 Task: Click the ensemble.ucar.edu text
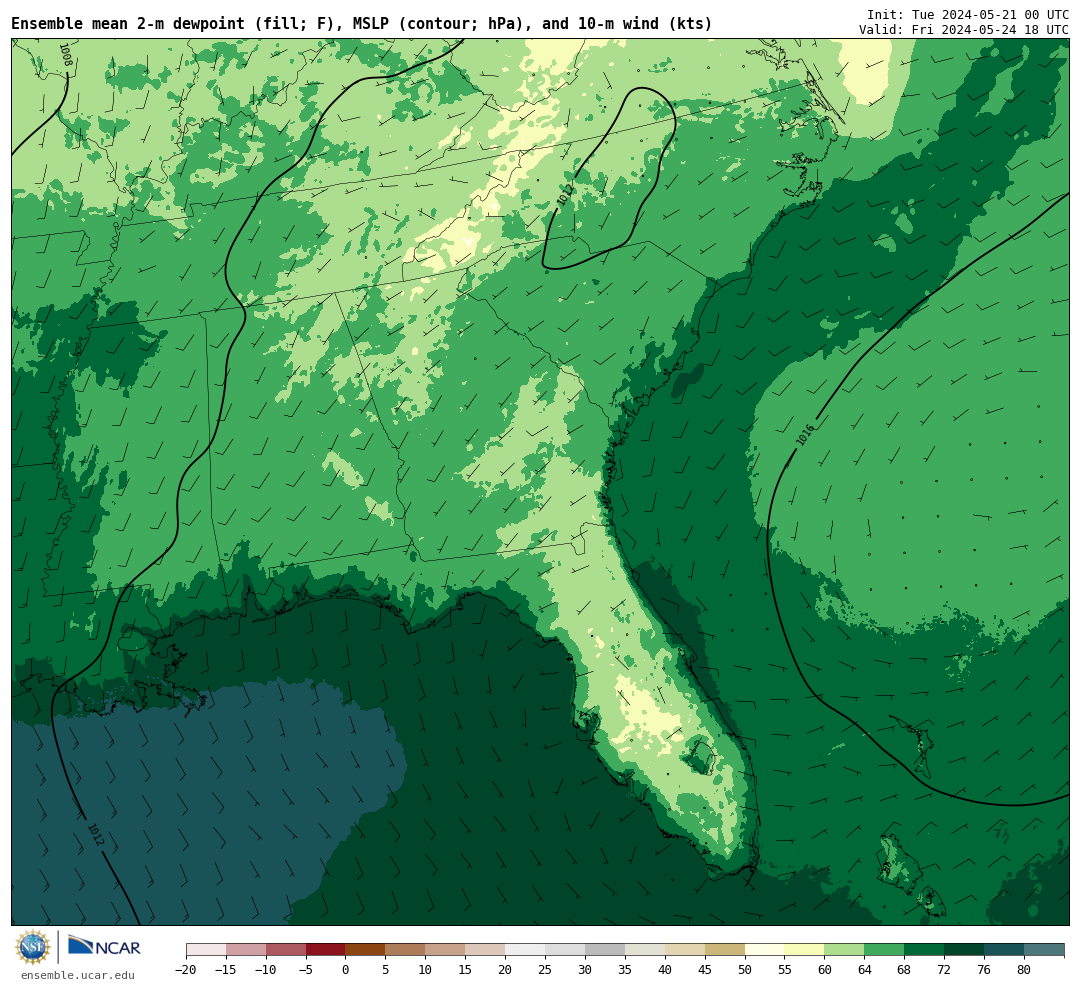click(78, 975)
